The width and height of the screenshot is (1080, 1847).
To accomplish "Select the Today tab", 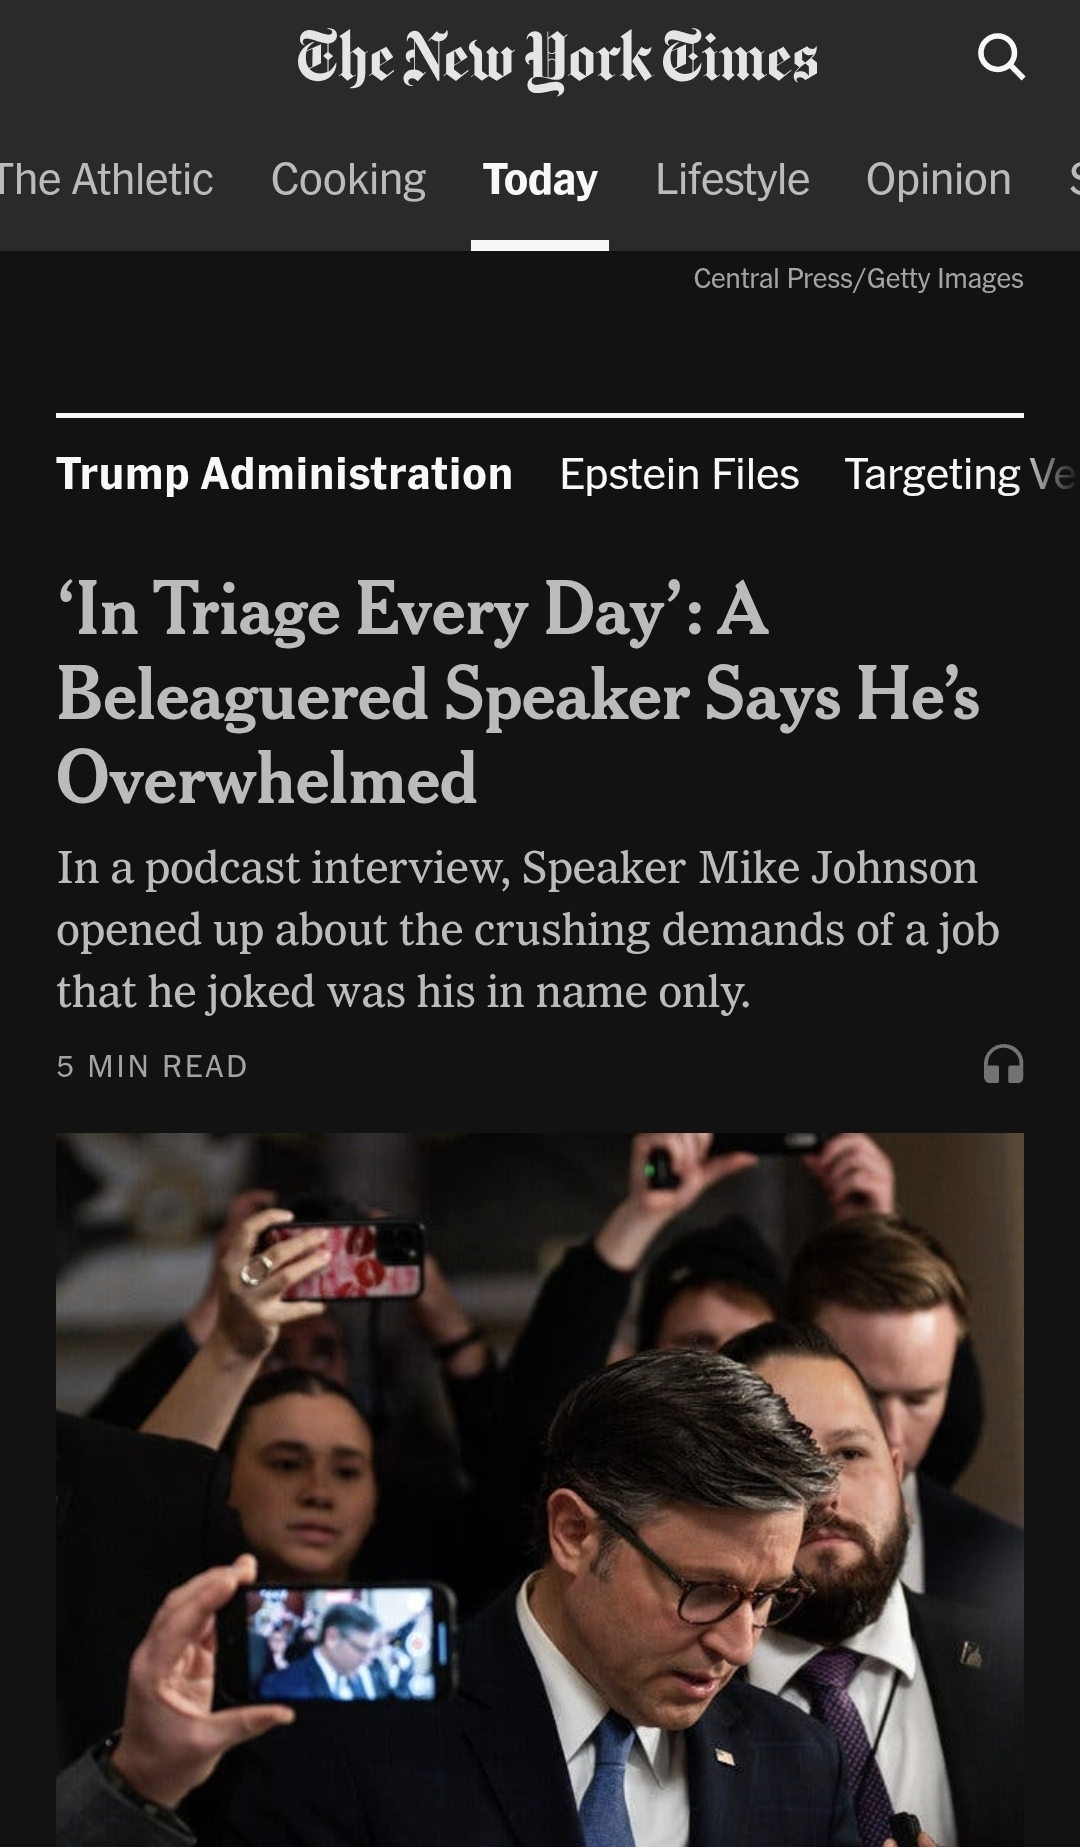I will coord(540,180).
